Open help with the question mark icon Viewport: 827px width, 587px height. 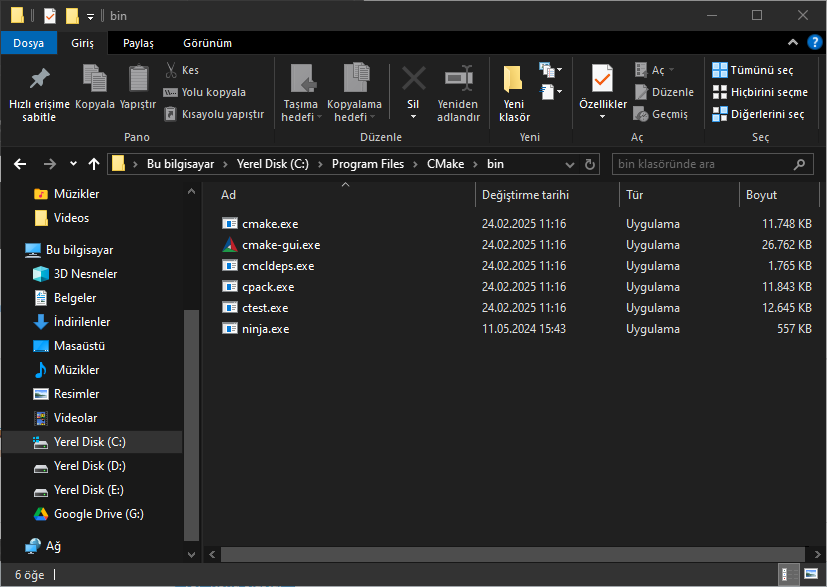(x=814, y=43)
